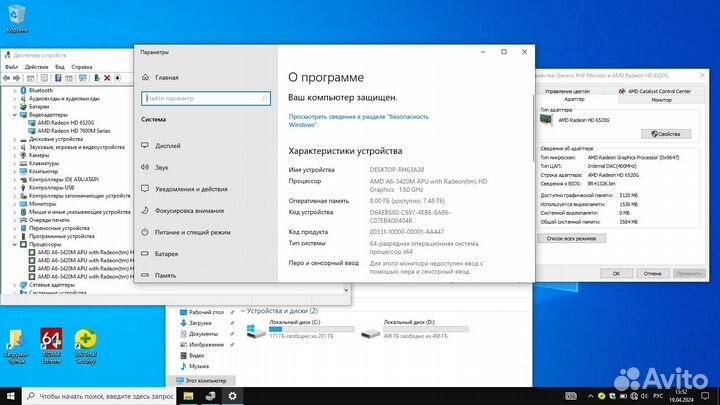The width and height of the screenshot is (720, 405).
Task: Open the Display (Дисплей) settings page
Action: tap(168, 145)
